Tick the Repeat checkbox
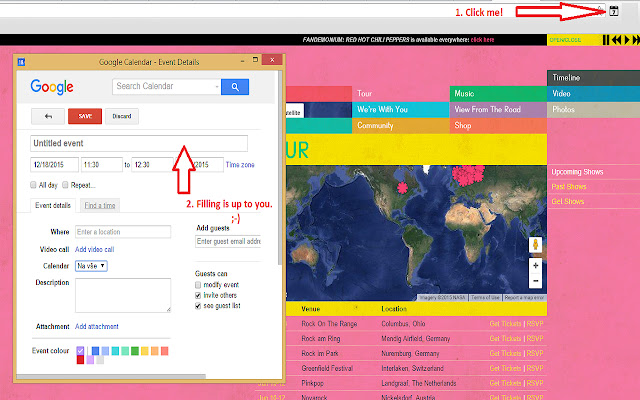640x400 pixels. (x=66, y=185)
